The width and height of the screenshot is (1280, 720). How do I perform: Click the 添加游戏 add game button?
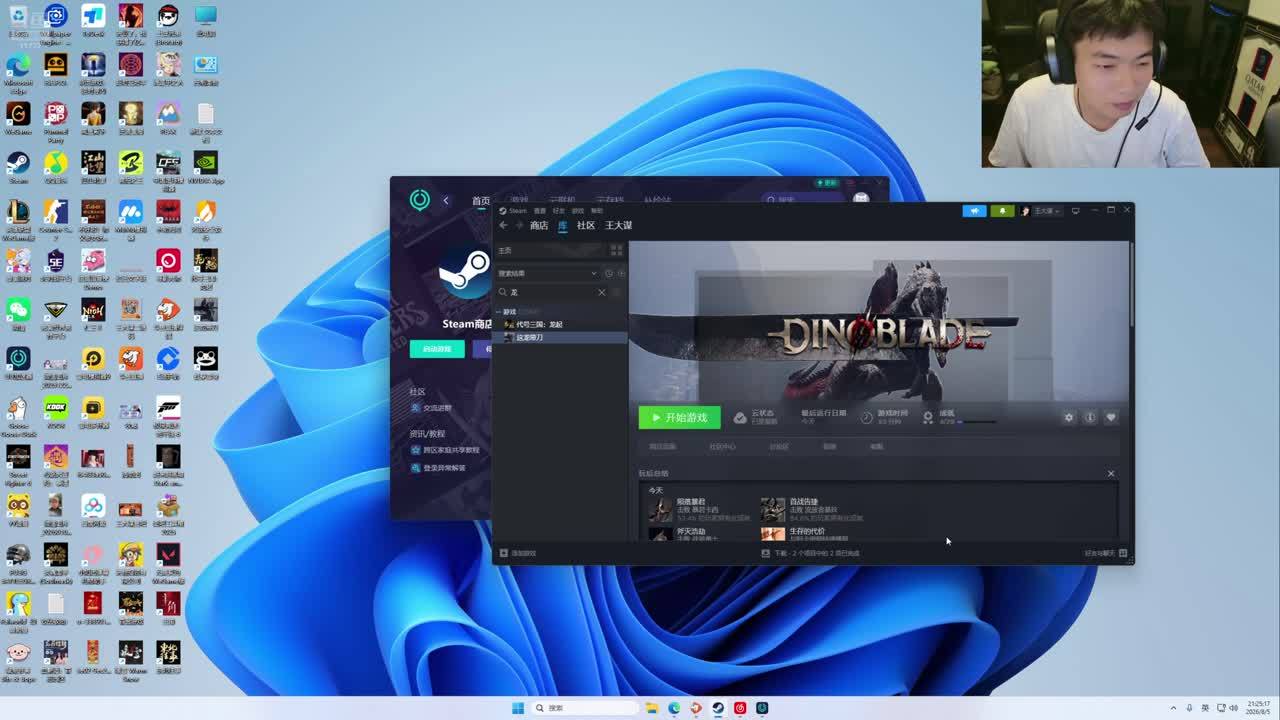tap(518, 553)
